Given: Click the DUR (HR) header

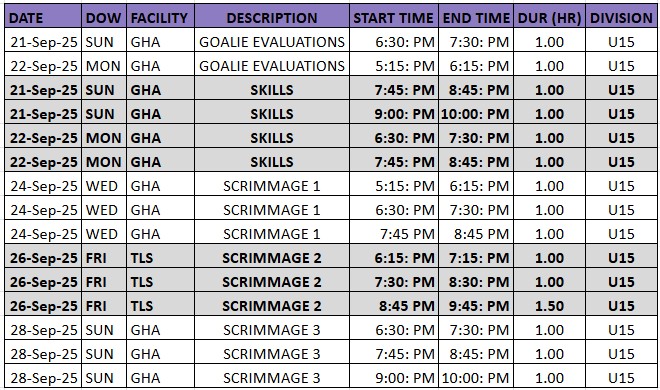Looking at the screenshot, I should pos(549,17).
